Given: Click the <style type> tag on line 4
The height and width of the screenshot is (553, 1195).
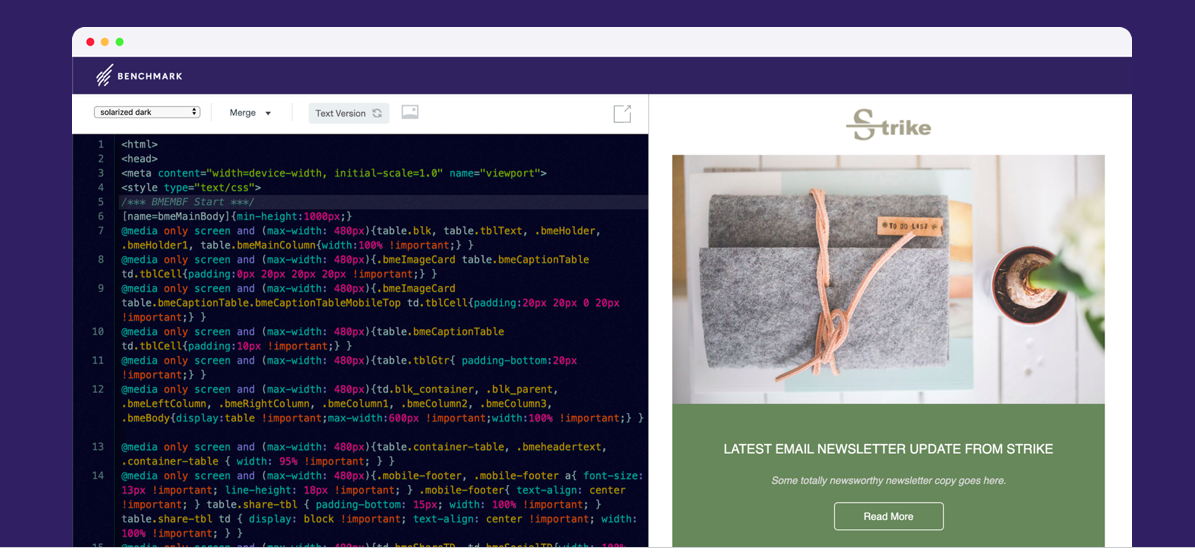Looking at the screenshot, I should [191, 188].
